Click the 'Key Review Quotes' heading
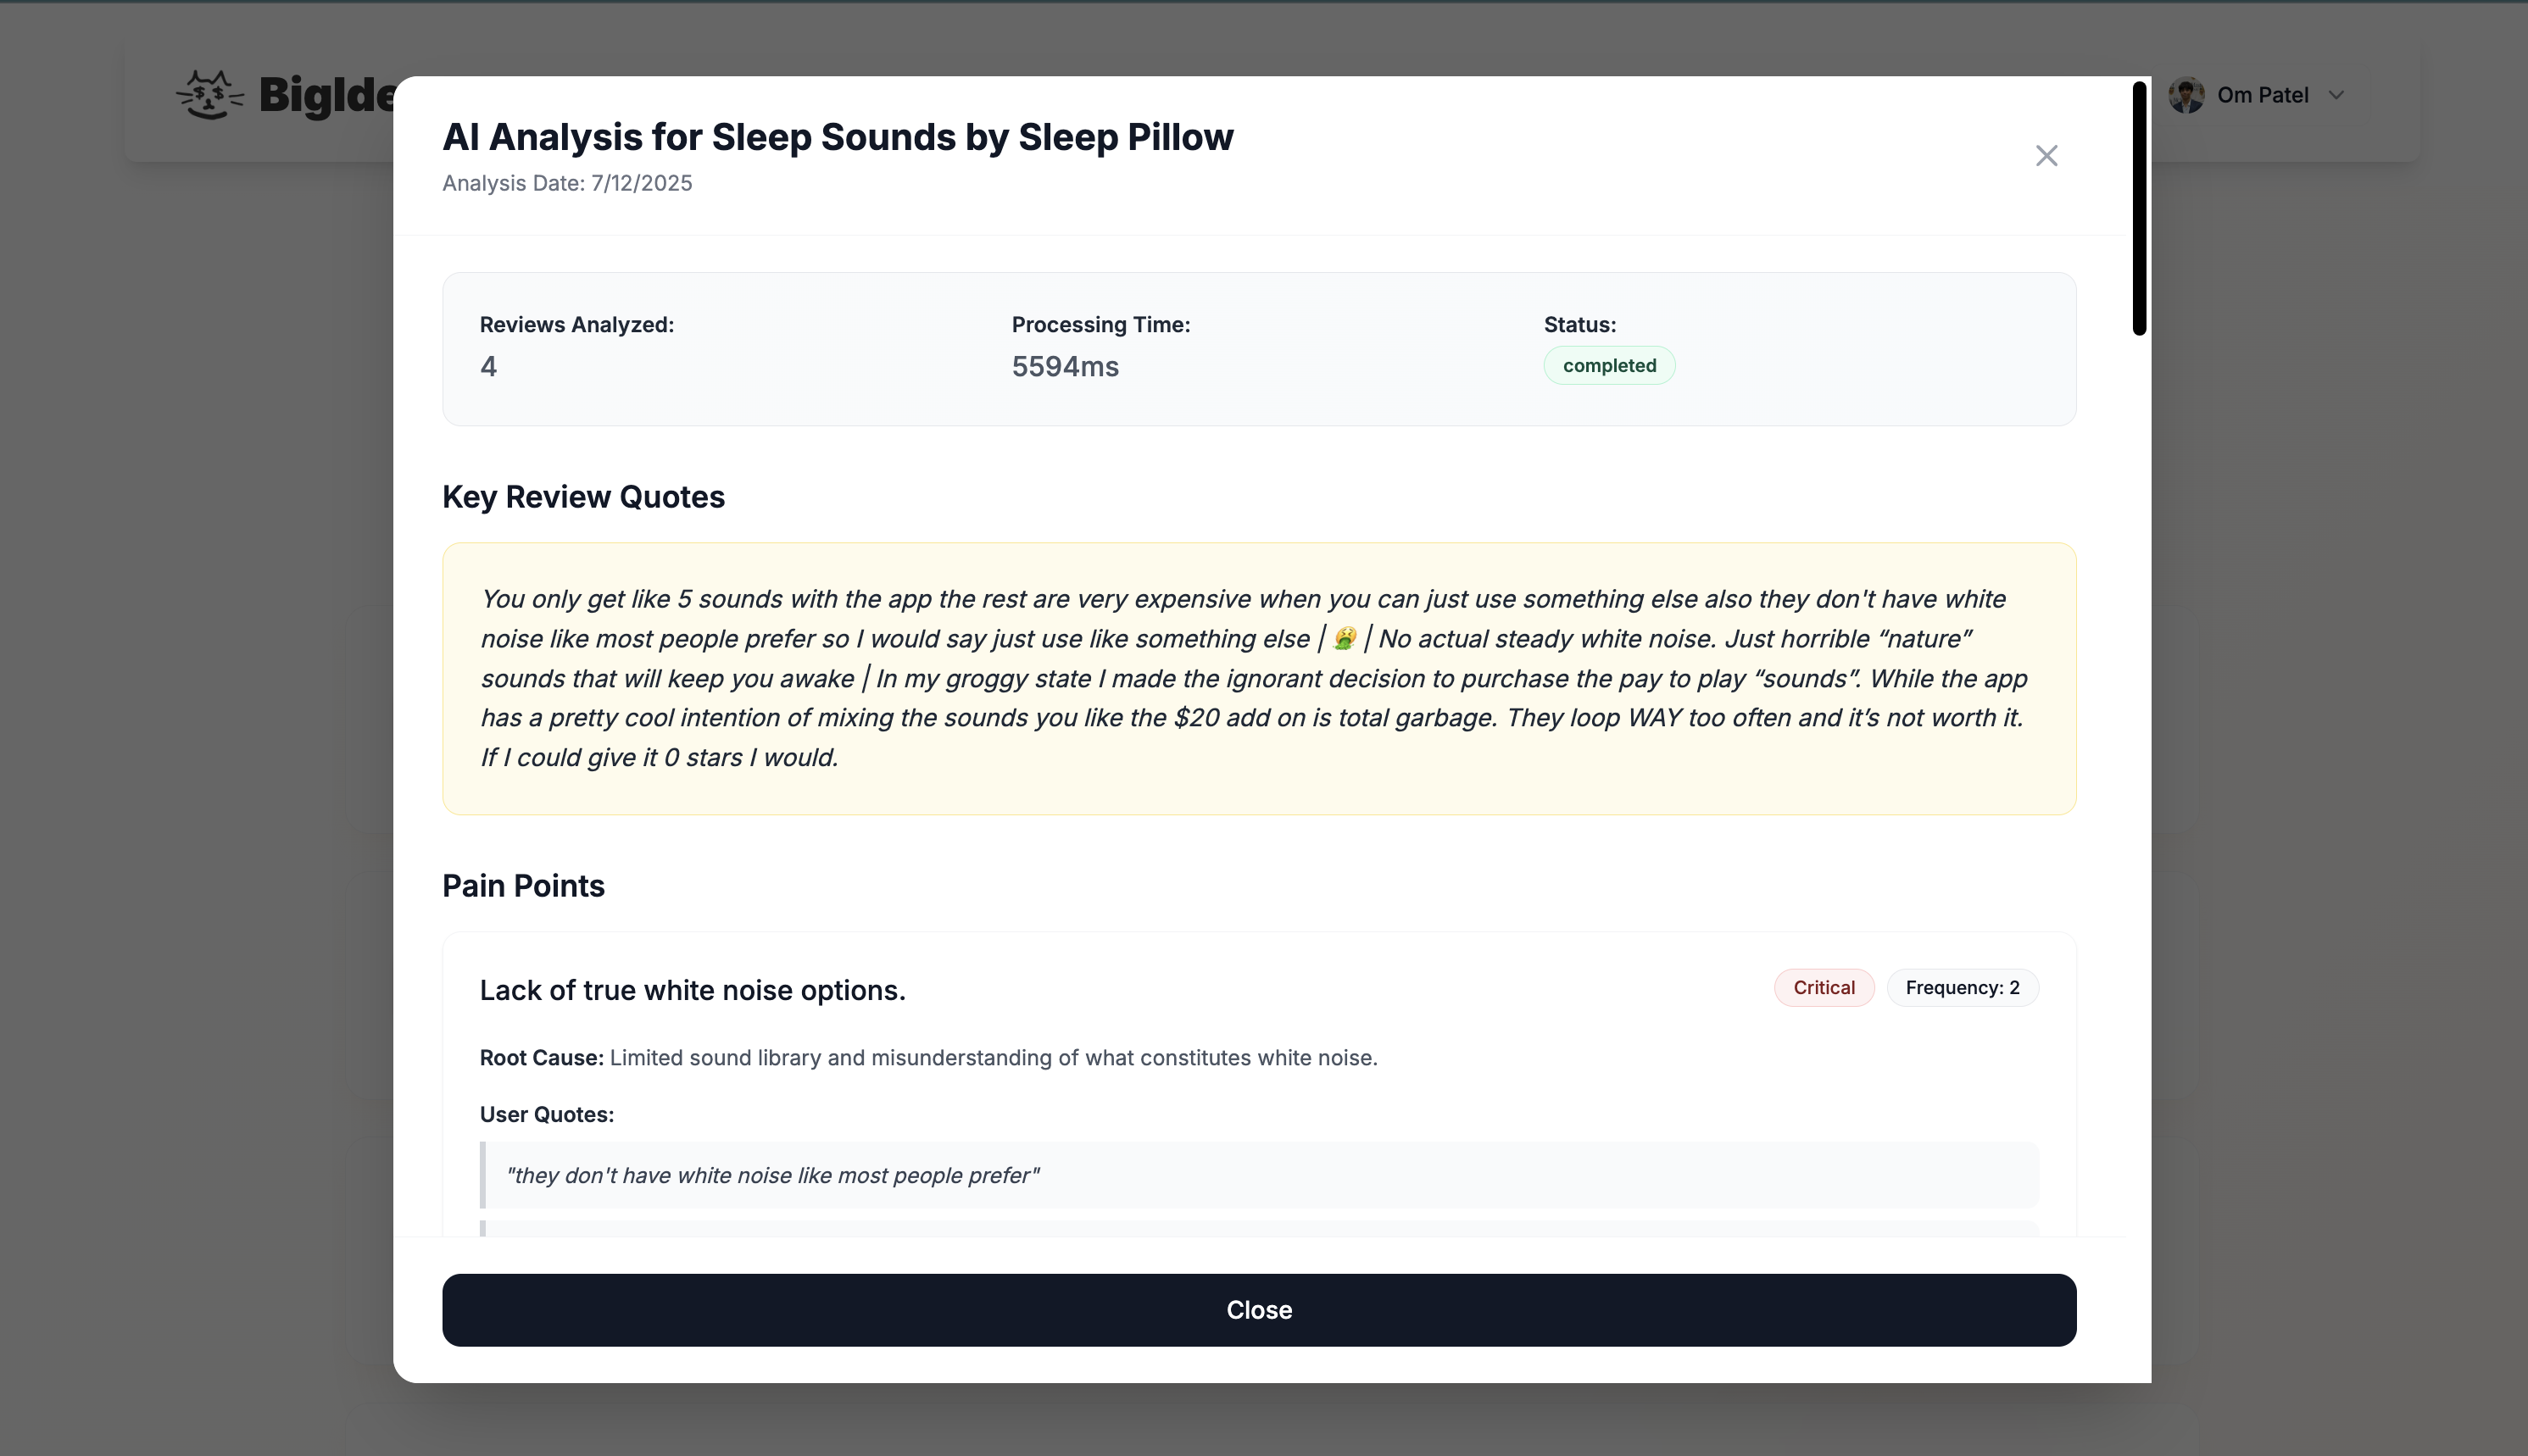The image size is (2528, 1456). pyautogui.click(x=583, y=497)
